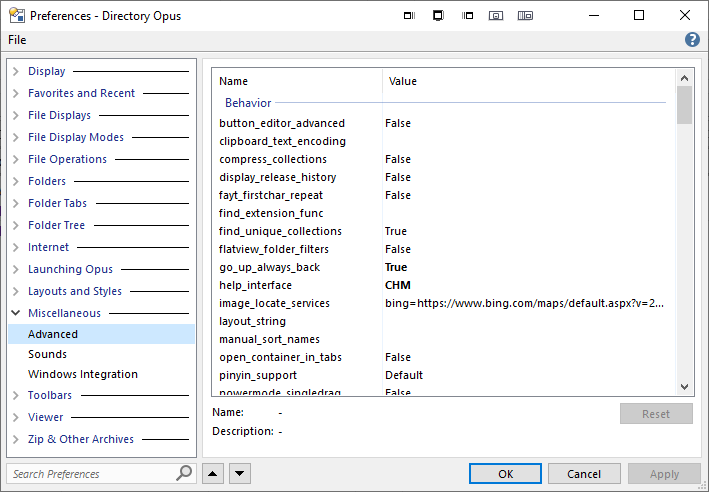Expand the Folder Tabs category
The width and height of the screenshot is (709, 492).
point(16,203)
